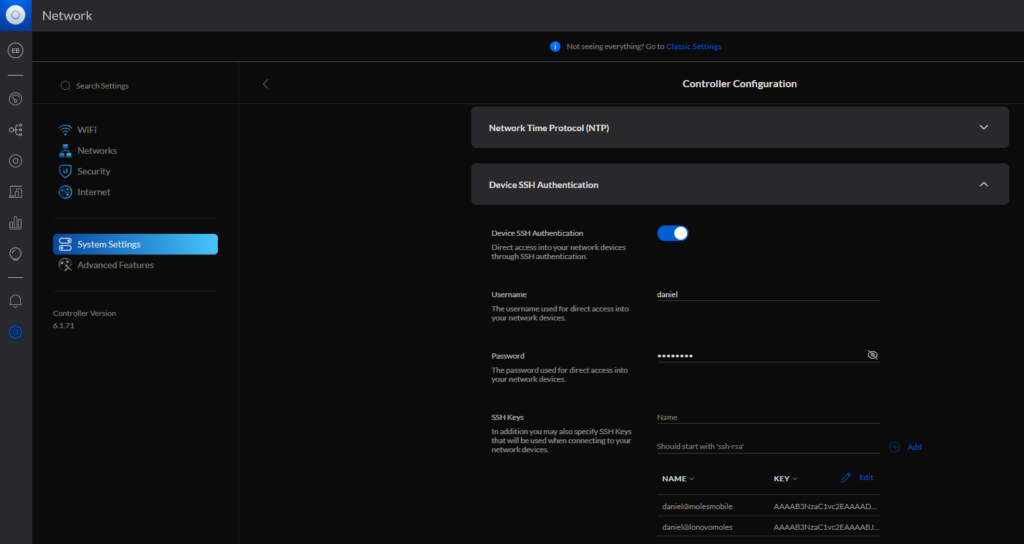Select WiFi in settings menu
The image size is (1024, 544).
click(x=87, y=130)
